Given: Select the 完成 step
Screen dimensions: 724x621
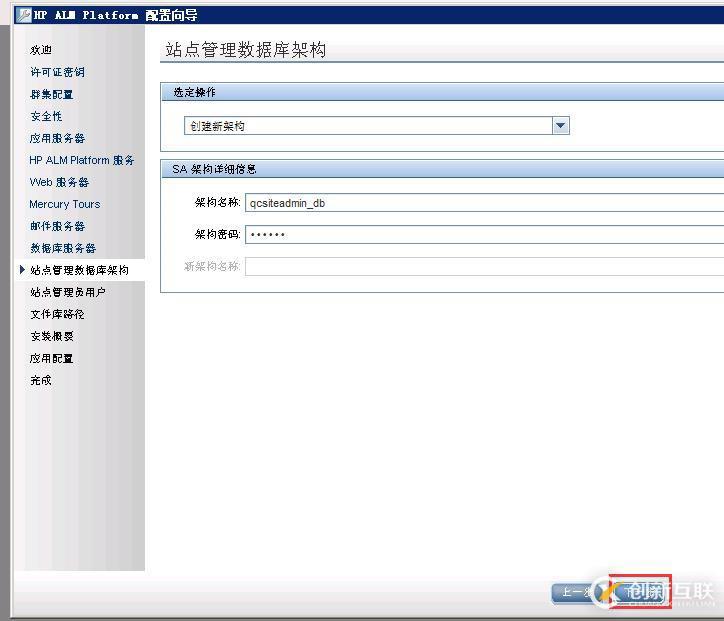Looking at the screenshot, I should click(41, 380).
